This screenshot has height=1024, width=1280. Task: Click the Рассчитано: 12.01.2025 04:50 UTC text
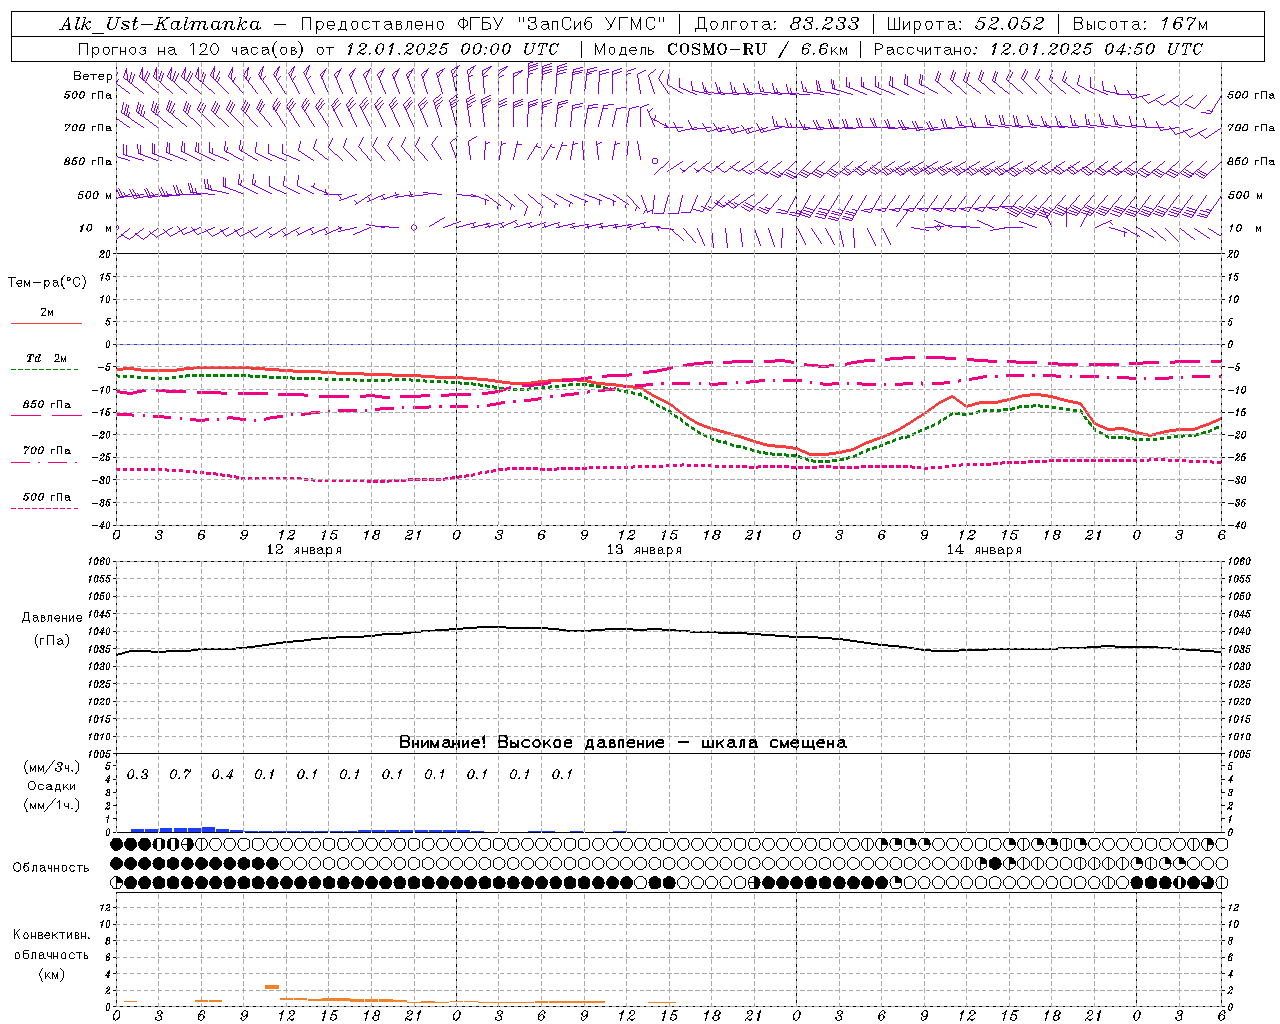click(x=1038, y=49)
